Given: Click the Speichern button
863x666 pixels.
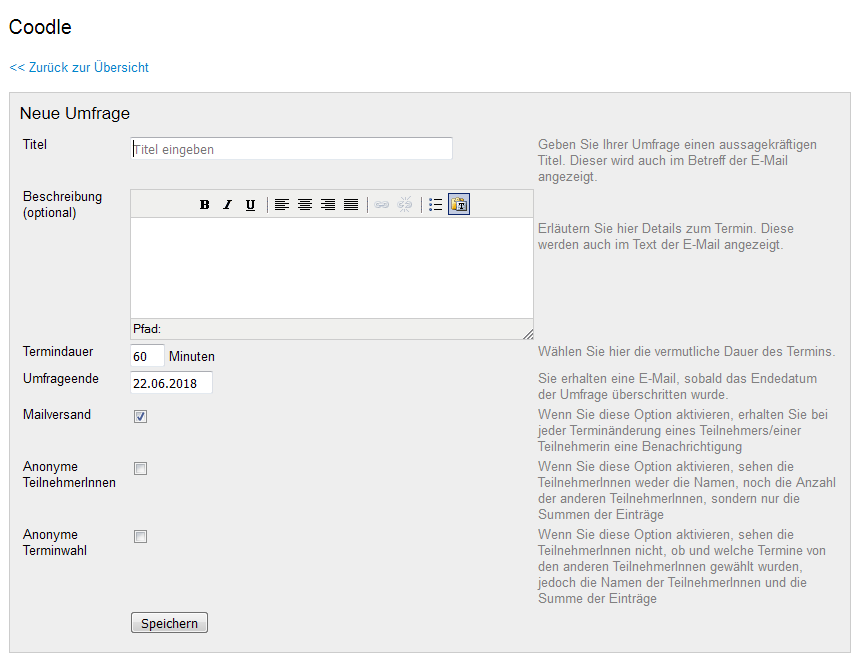Looking at the screenshot, I should pos(169,623).
